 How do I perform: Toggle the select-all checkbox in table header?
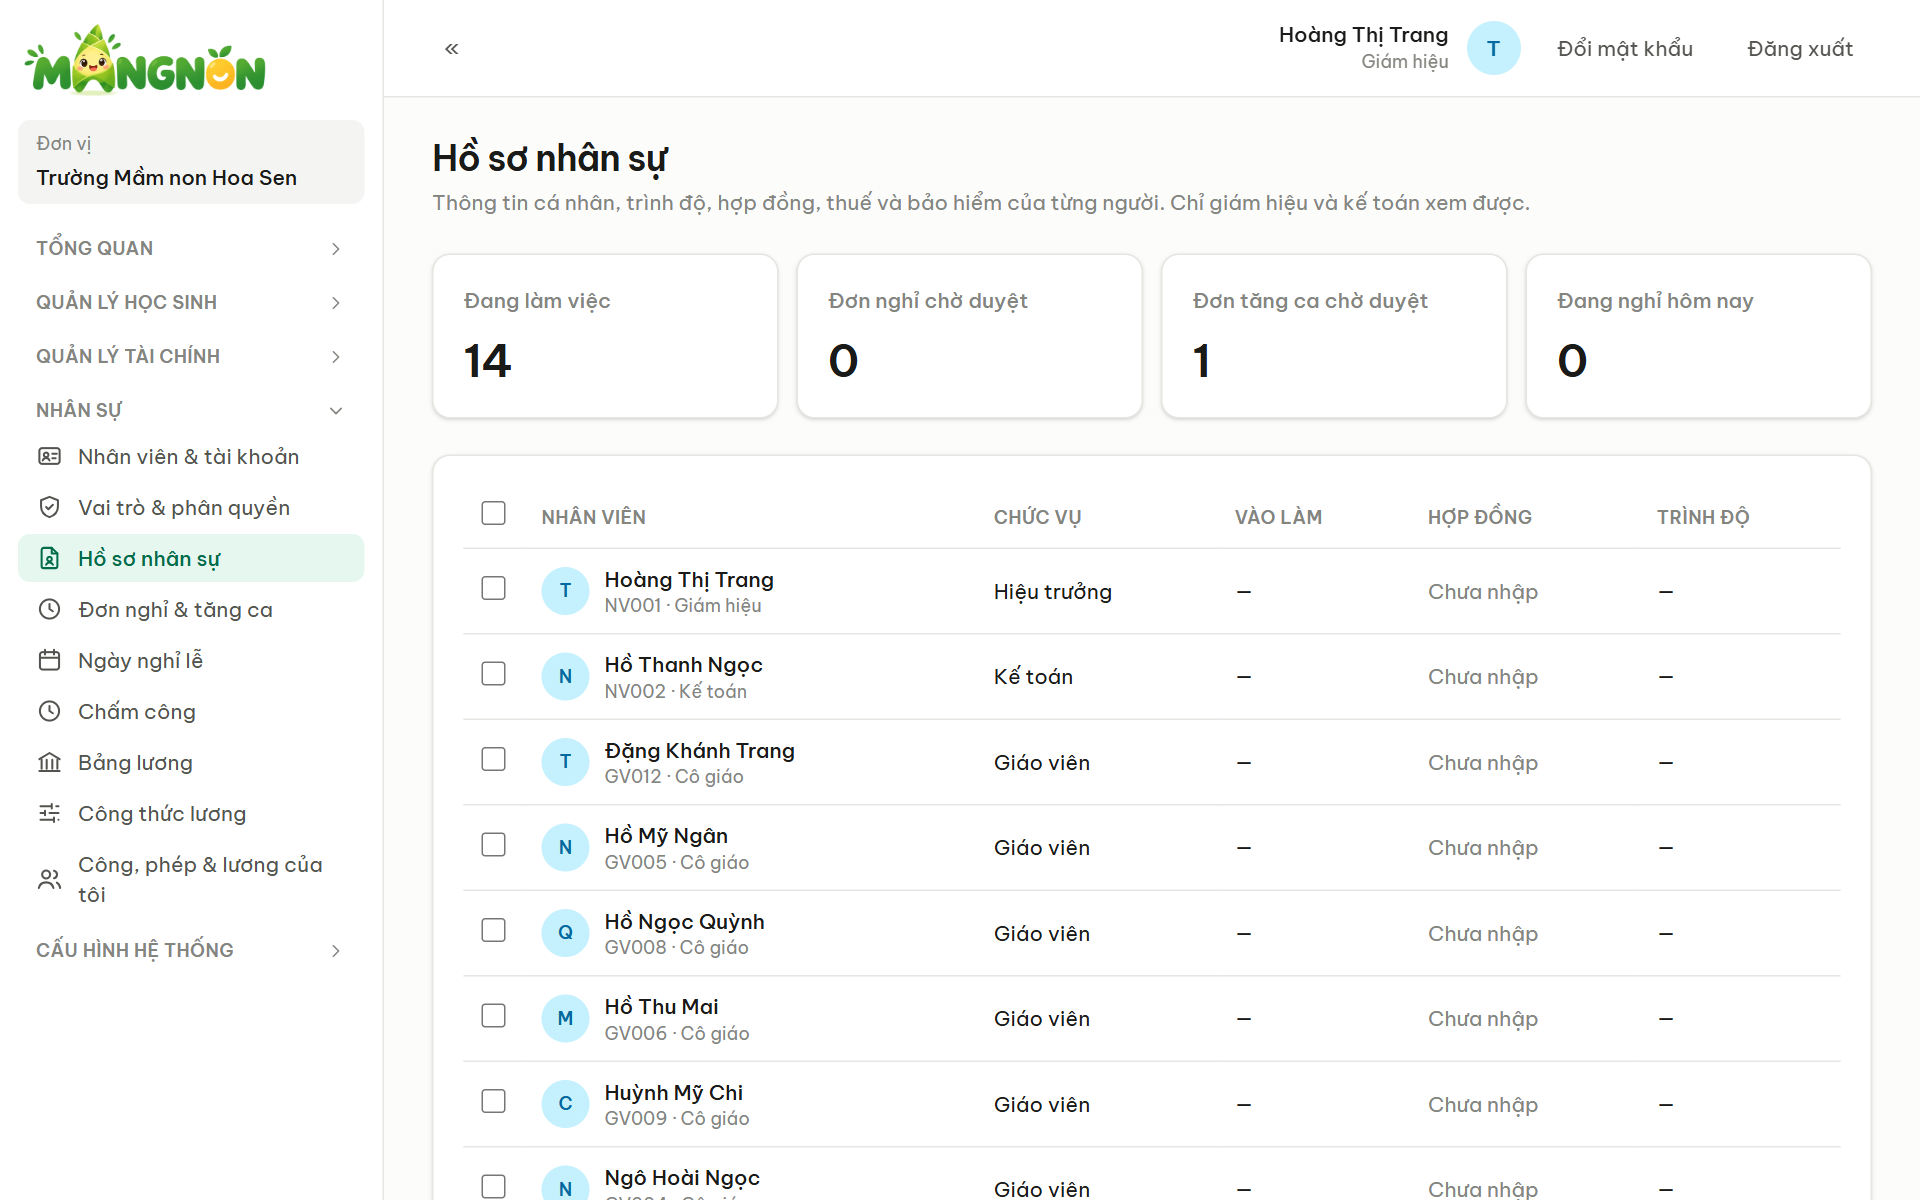pyautogui.click(x=493, y=514)
